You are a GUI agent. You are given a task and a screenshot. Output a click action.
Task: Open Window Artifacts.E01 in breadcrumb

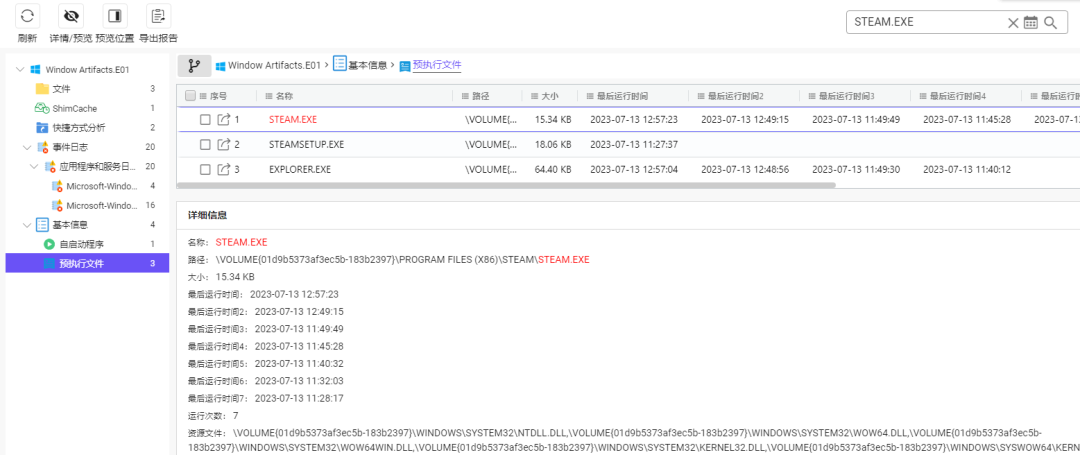coord(274,65)
